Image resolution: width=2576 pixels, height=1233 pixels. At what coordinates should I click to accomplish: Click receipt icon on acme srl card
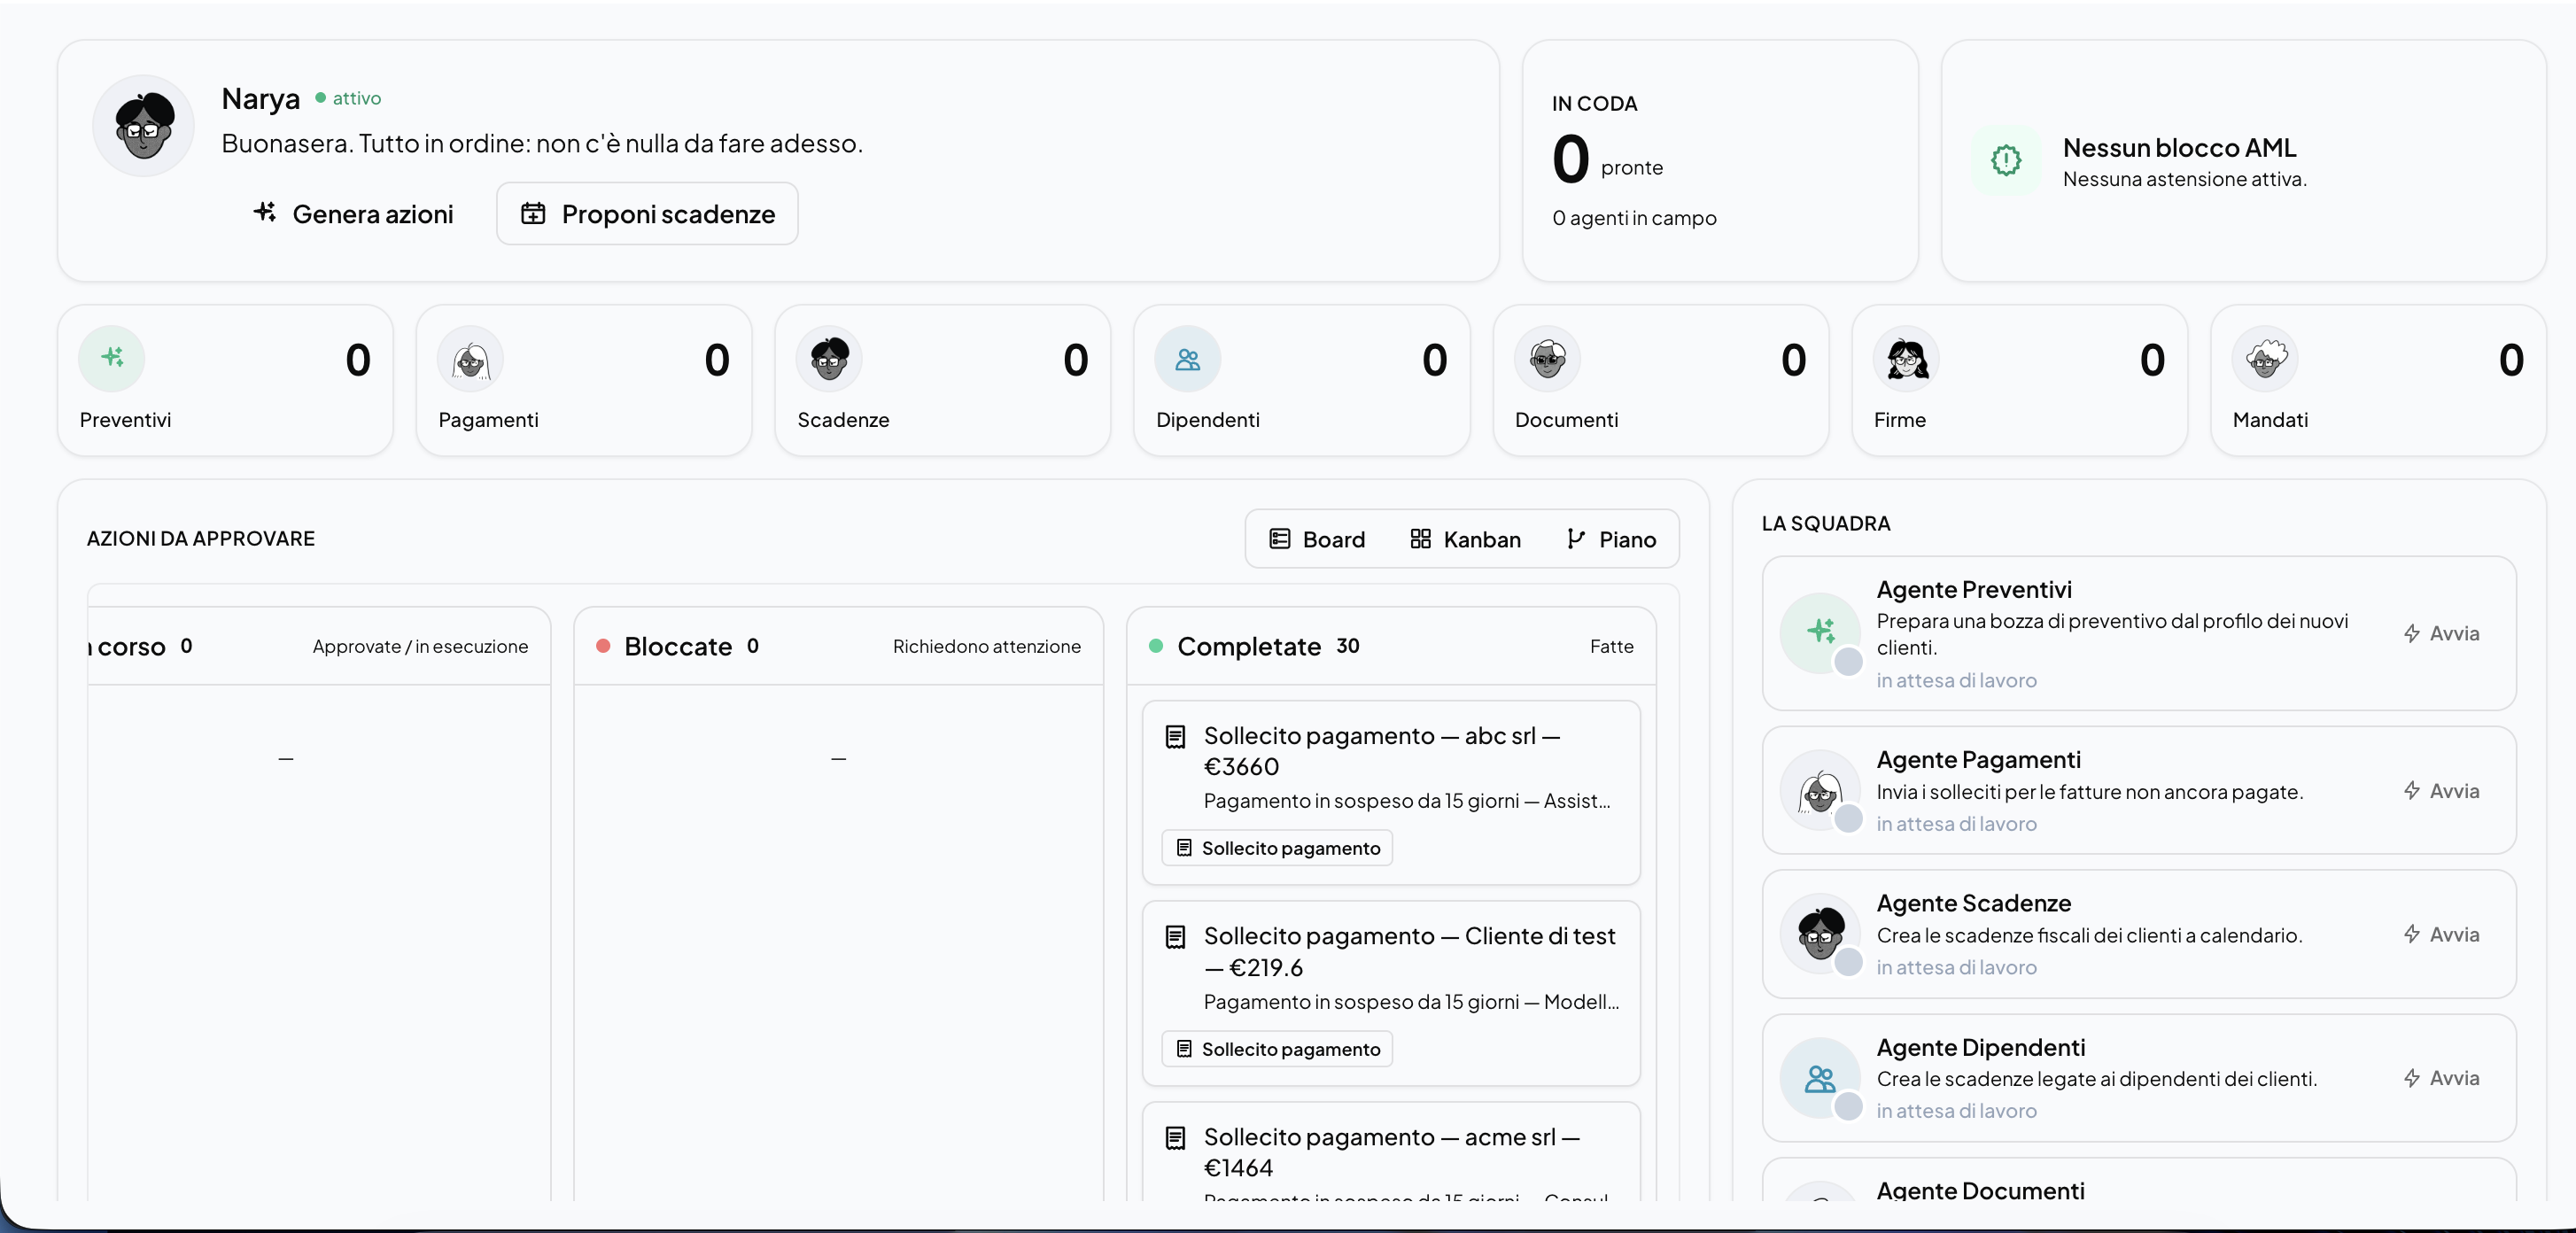pos(1176,1138)
